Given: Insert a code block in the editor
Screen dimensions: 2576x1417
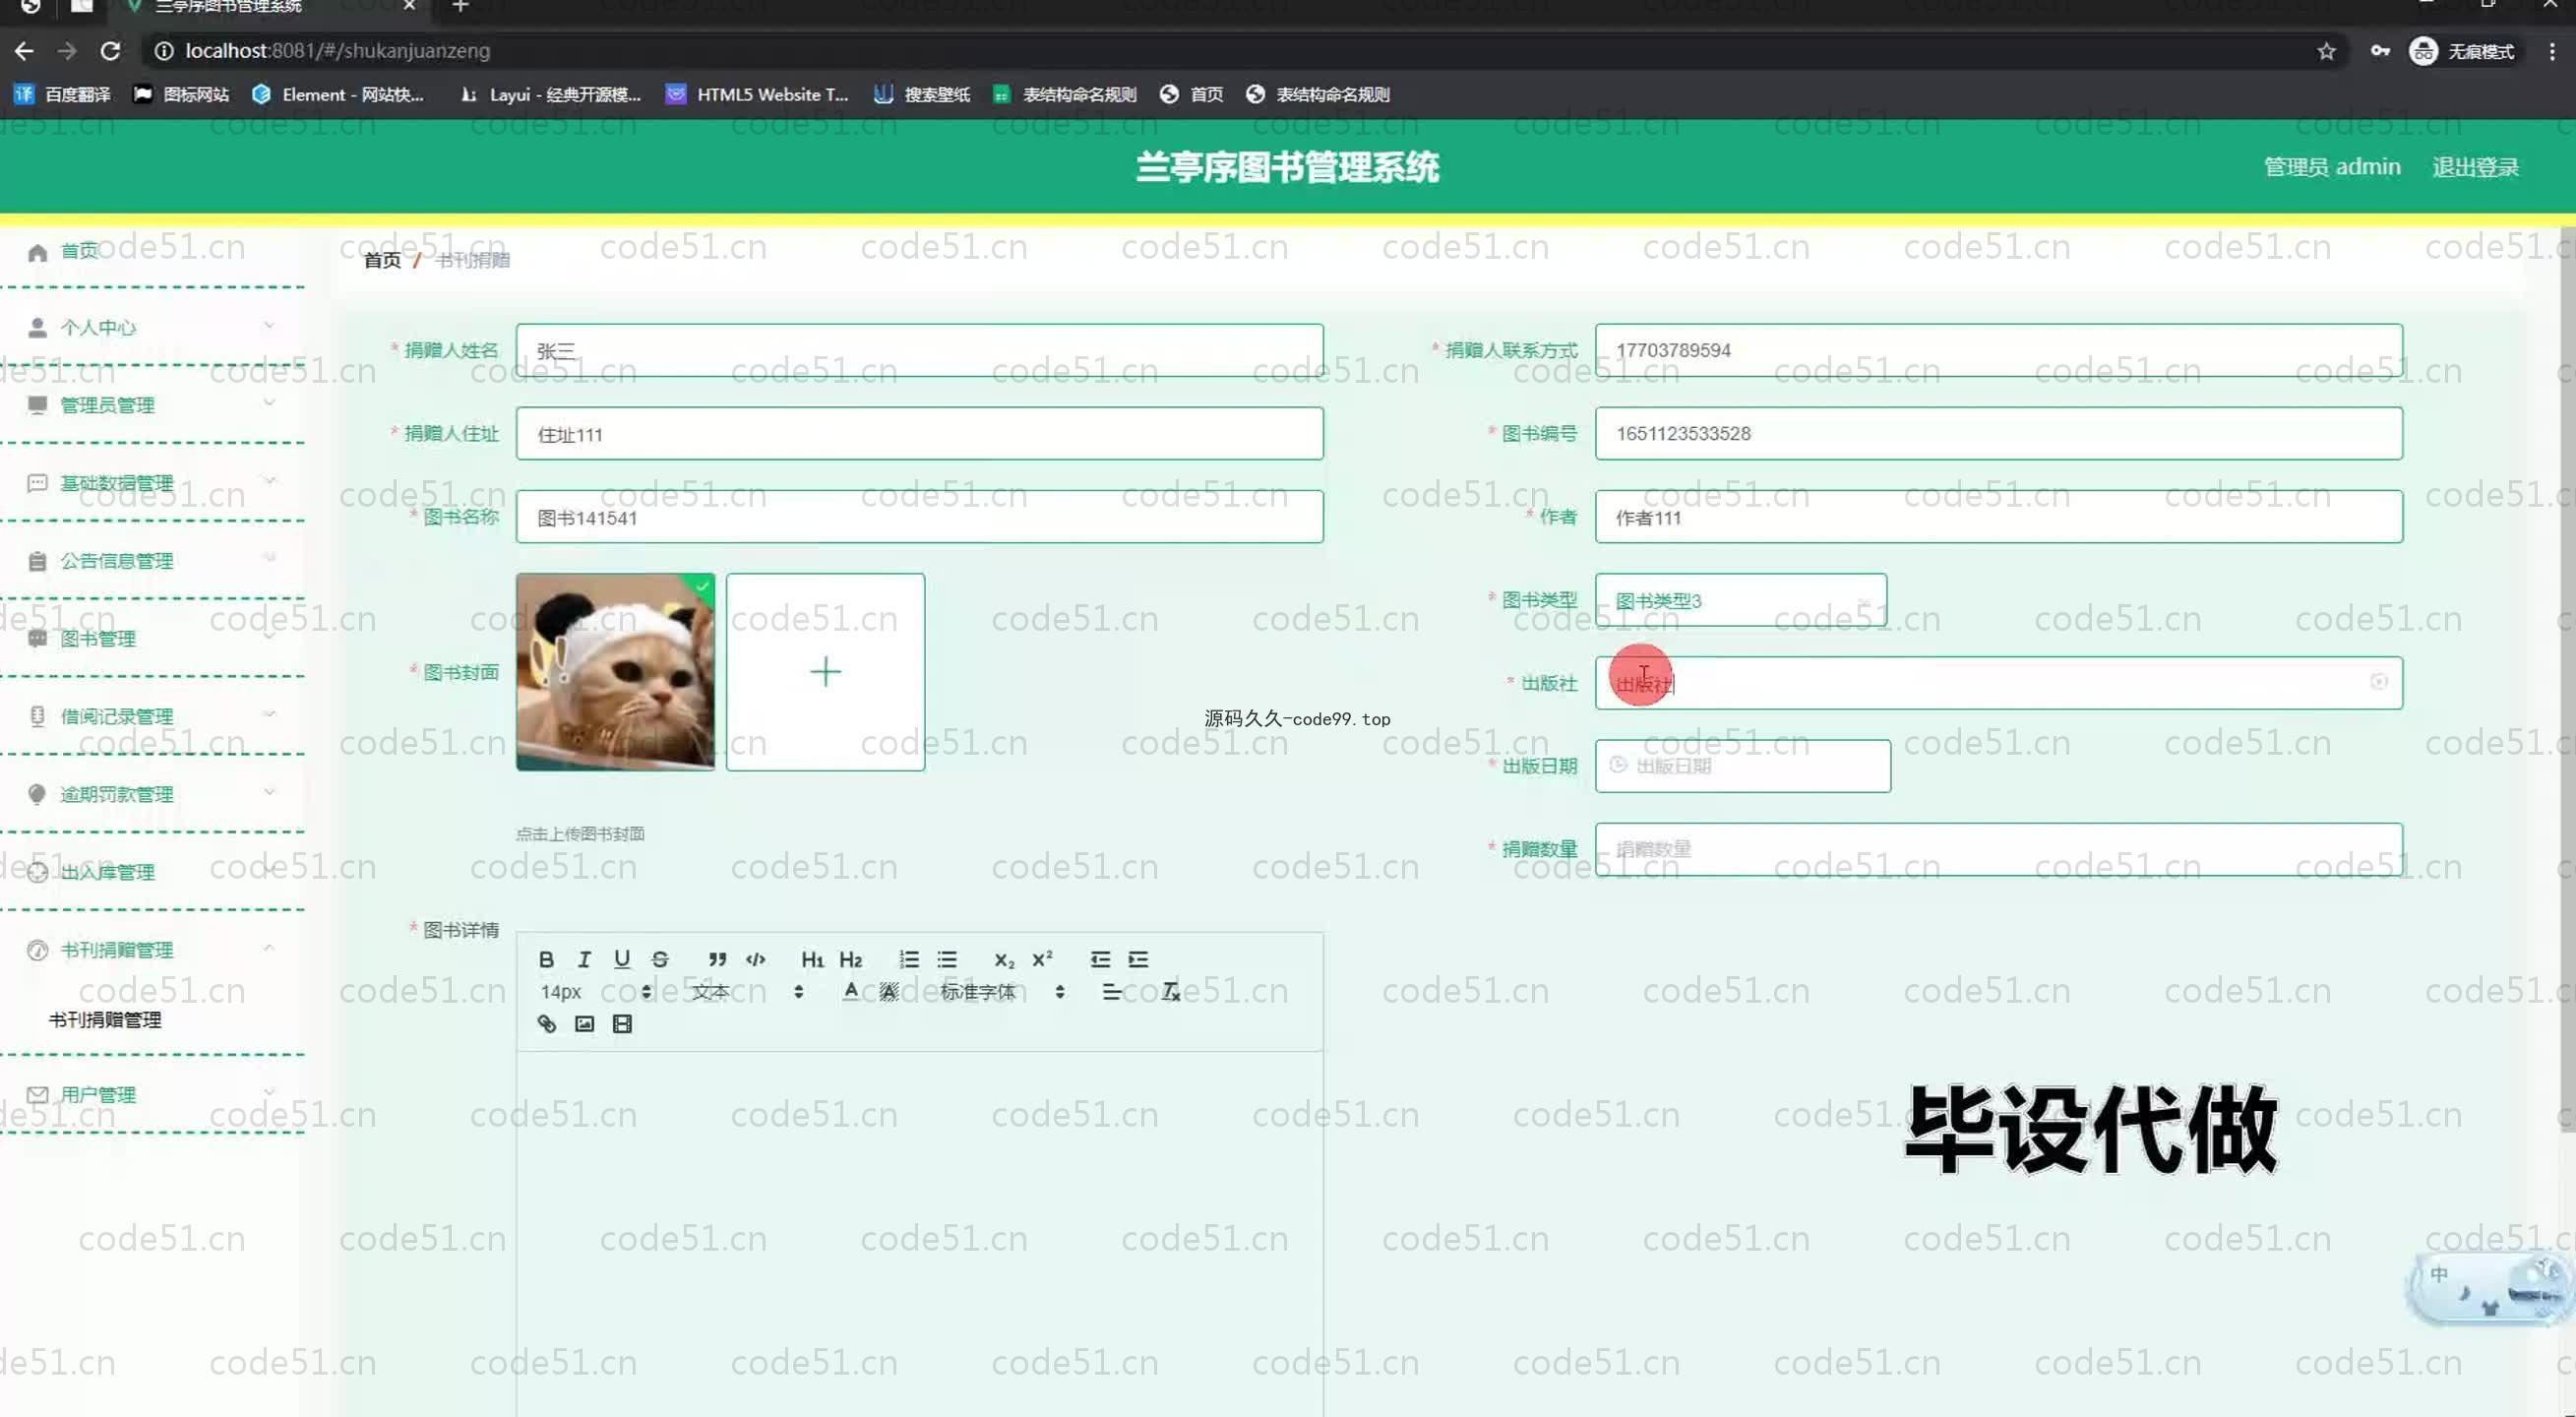Looking at the screenshot, I should point(756,959).
